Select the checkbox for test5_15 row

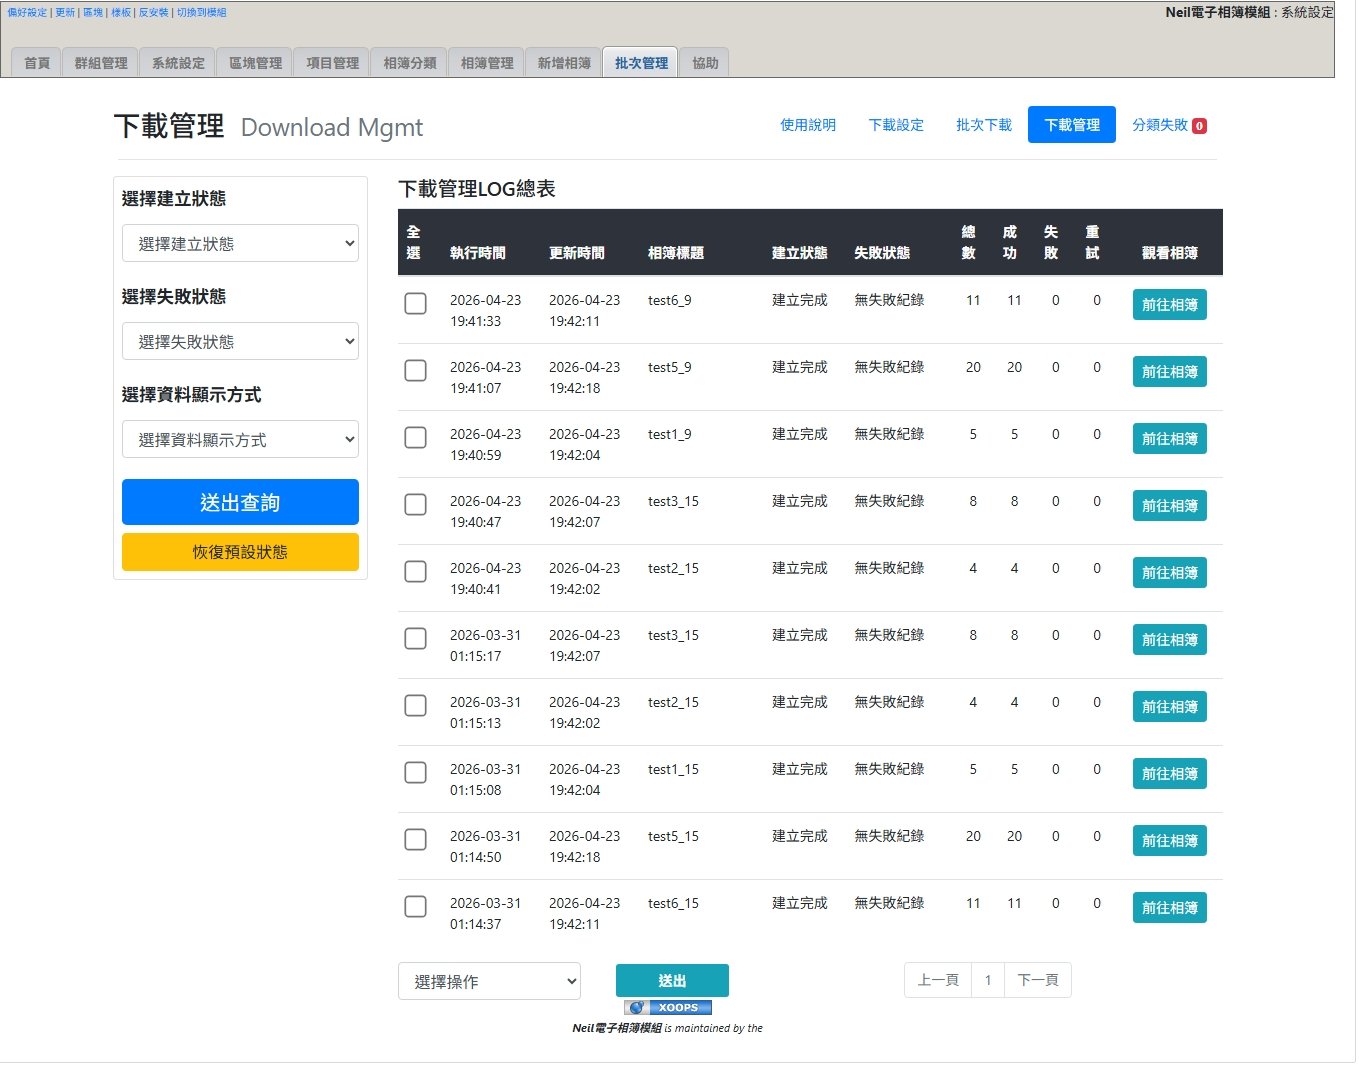pyautogui.click(x=415, y=840)
